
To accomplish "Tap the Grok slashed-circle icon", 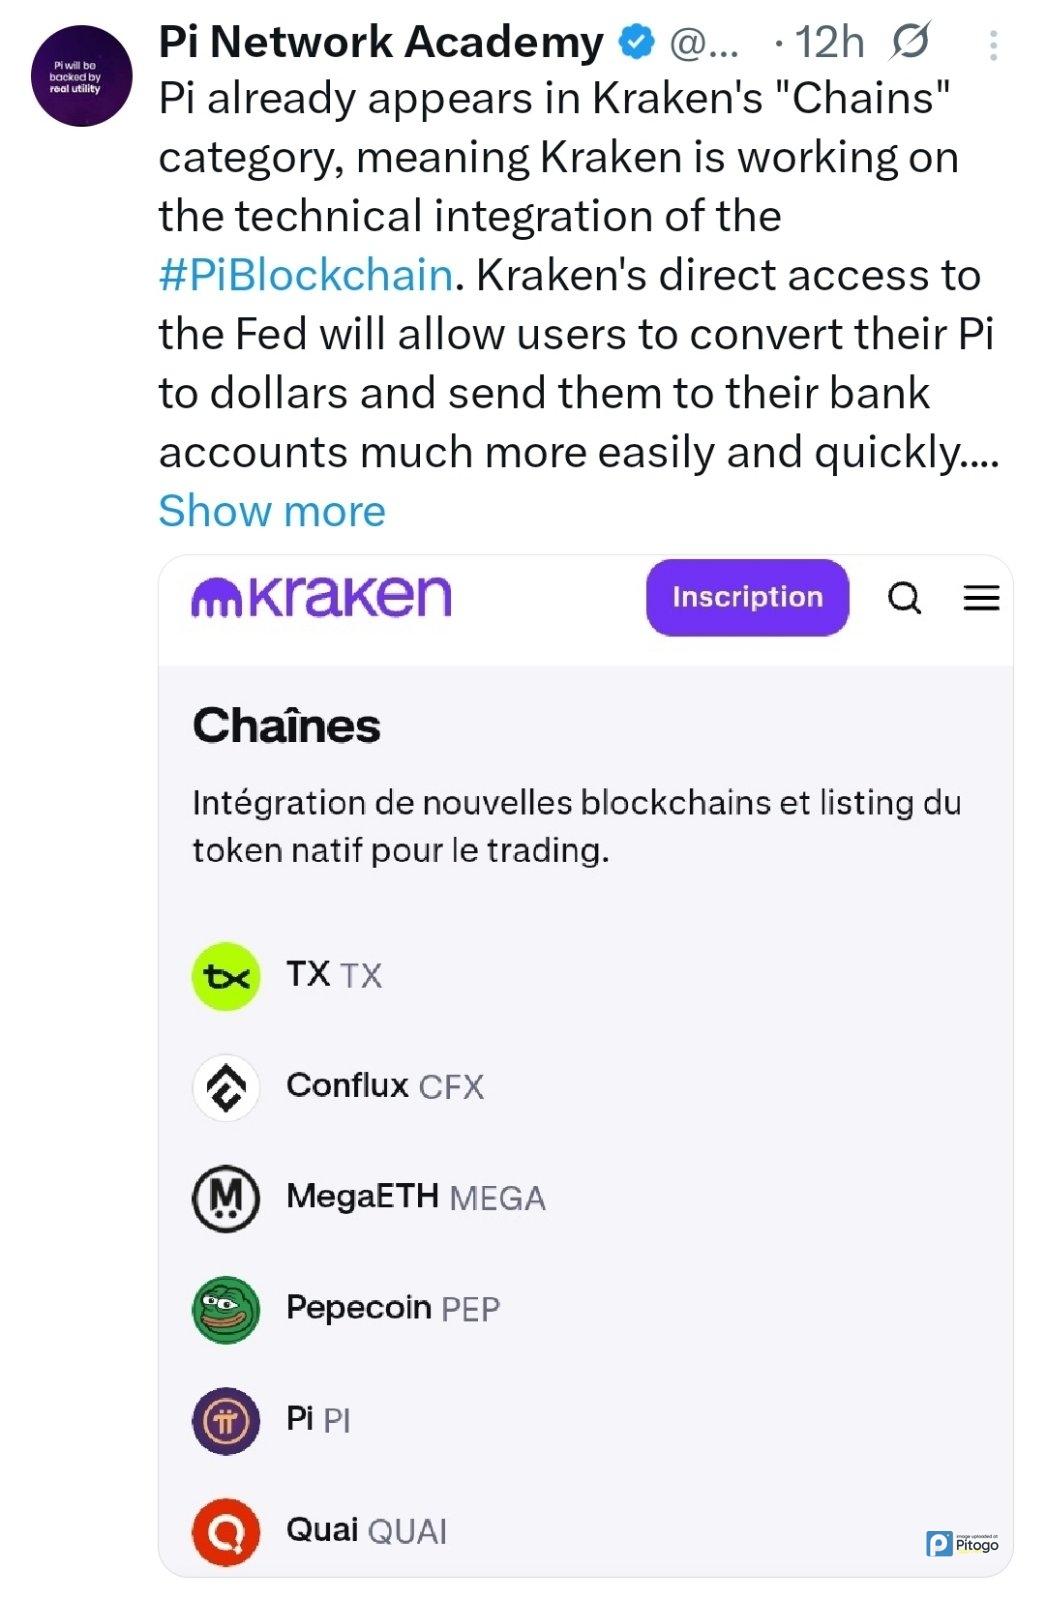I will pos(910,42).
